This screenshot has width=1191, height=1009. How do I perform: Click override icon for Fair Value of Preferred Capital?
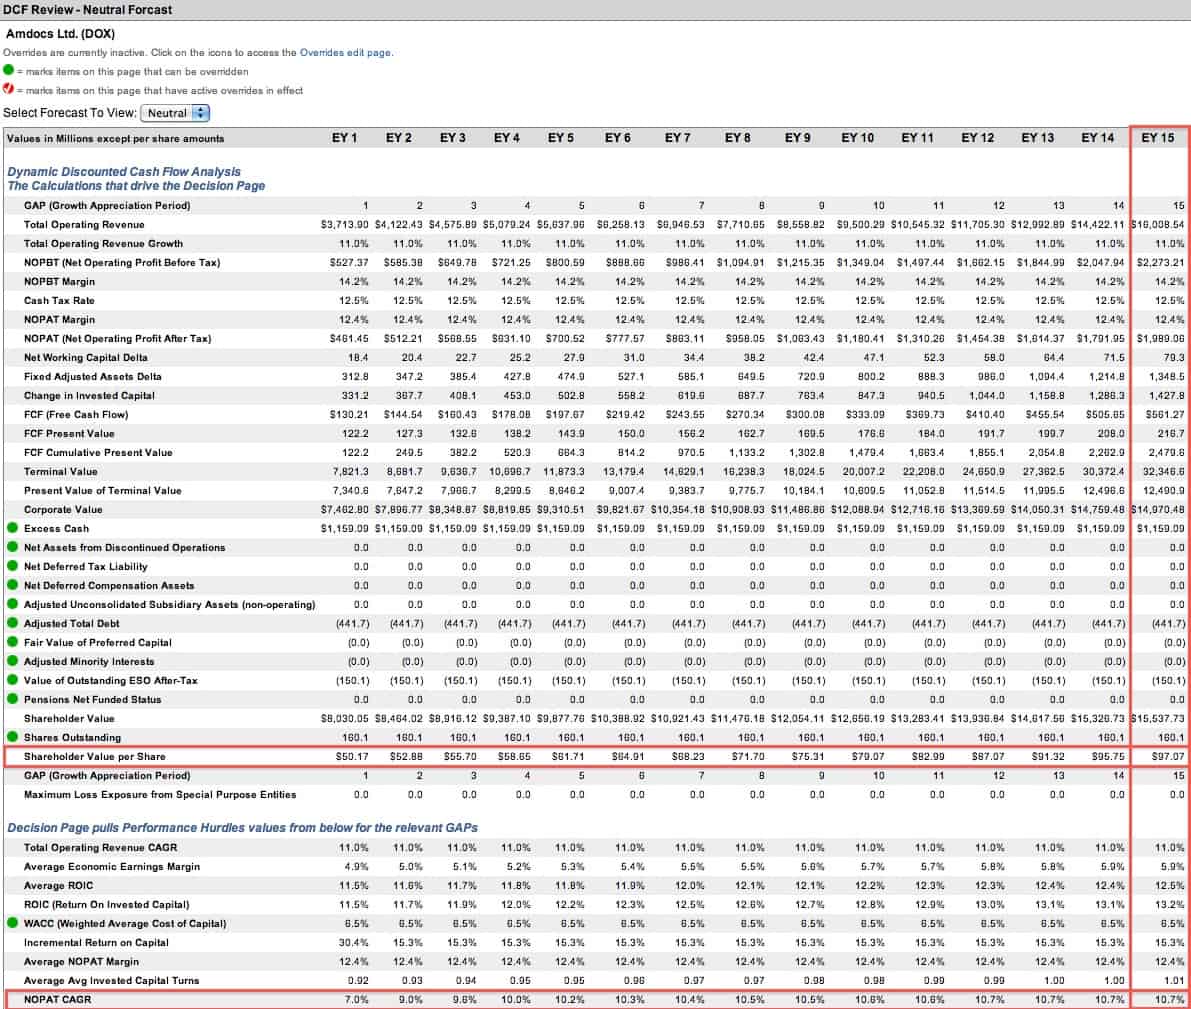click(11, 641)
